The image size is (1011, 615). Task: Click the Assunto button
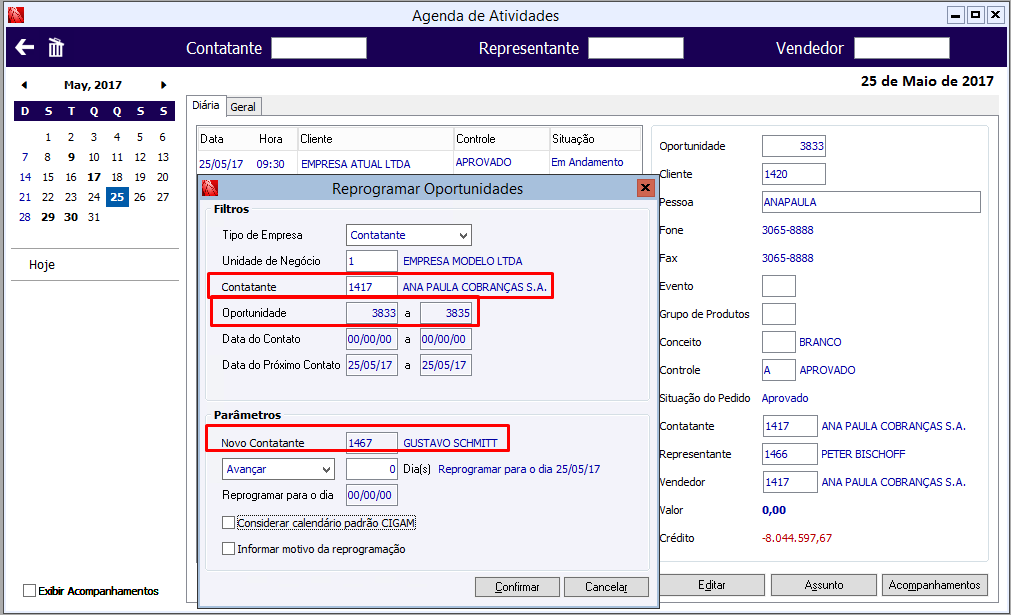[824, 585]
